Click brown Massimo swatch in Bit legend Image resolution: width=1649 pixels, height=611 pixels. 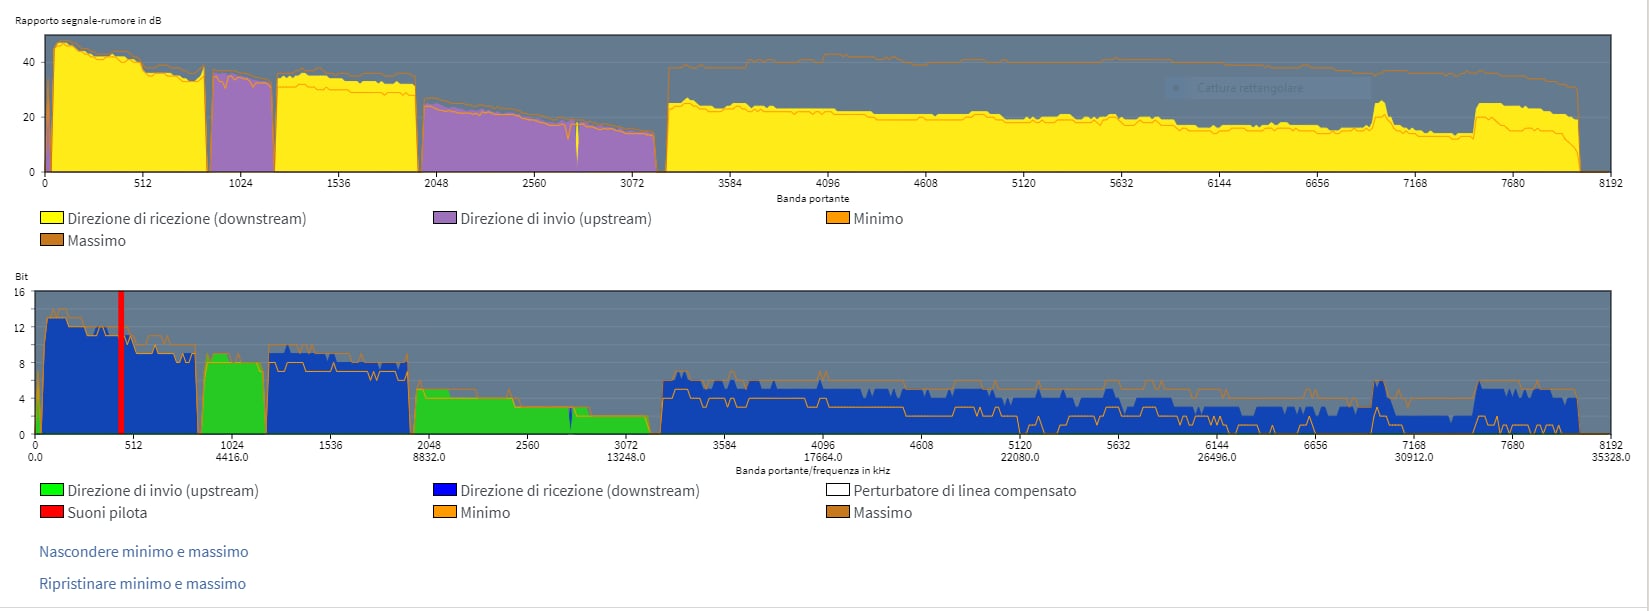837,512
